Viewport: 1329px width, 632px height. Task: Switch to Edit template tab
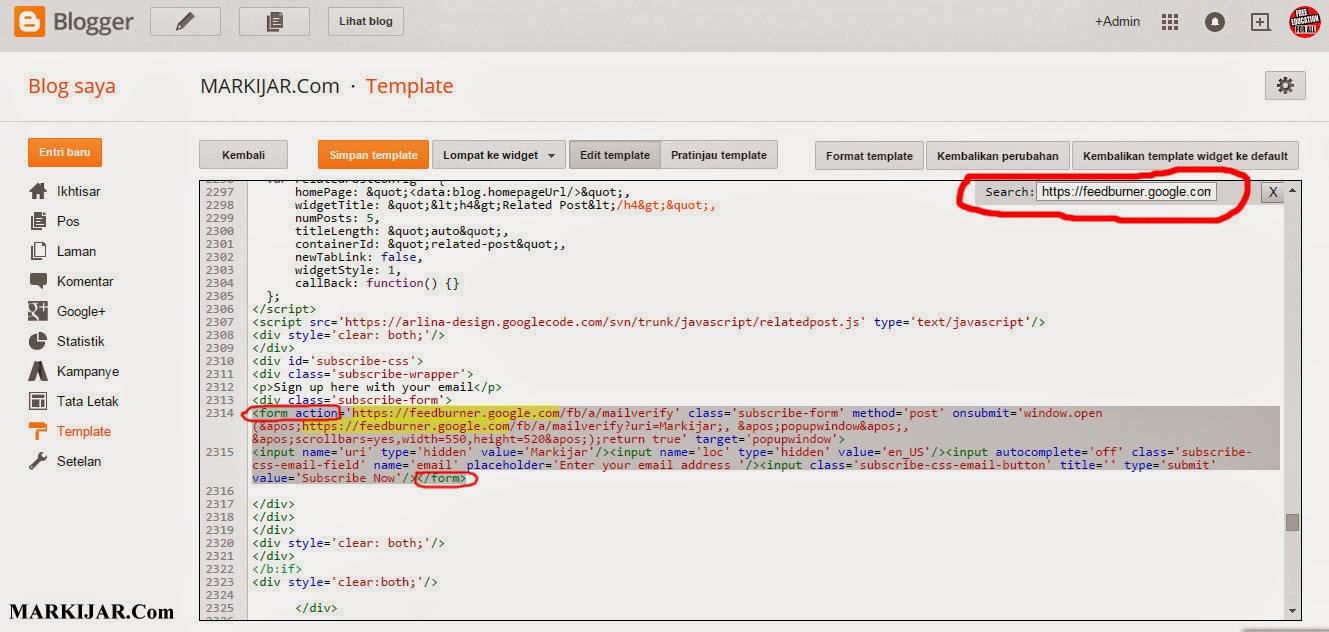pyautogui.click(x=614, y=155)
